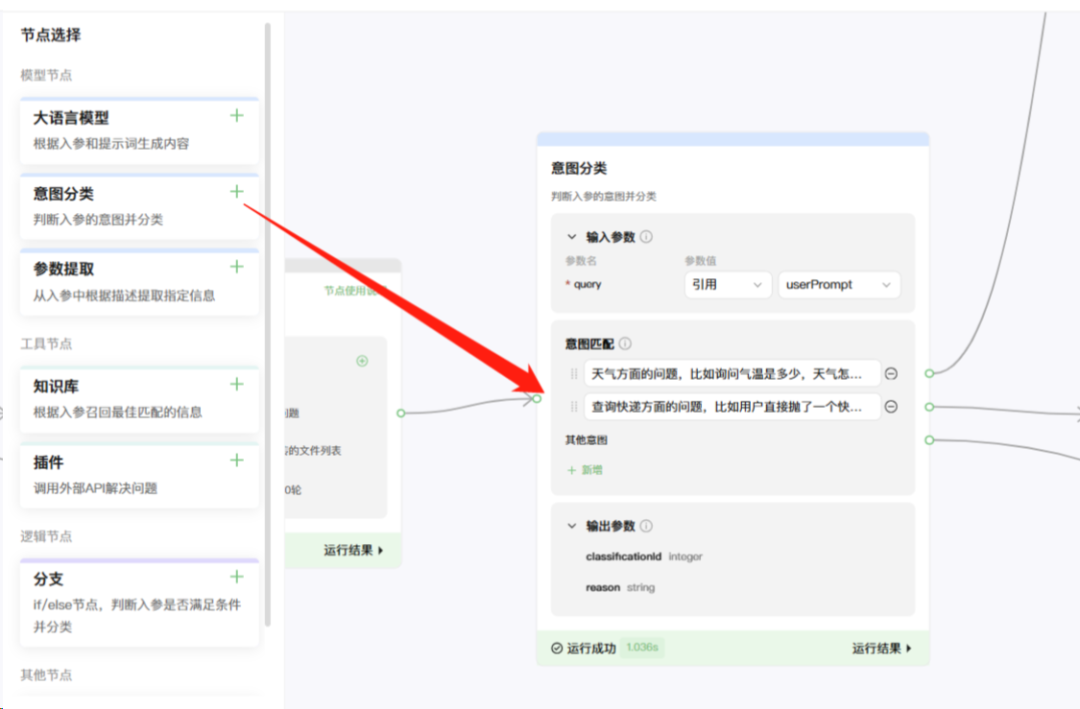Remove the 查询快递方面的问题 intent row
This screenshot has width=1080, height=709.
(891, 407)
